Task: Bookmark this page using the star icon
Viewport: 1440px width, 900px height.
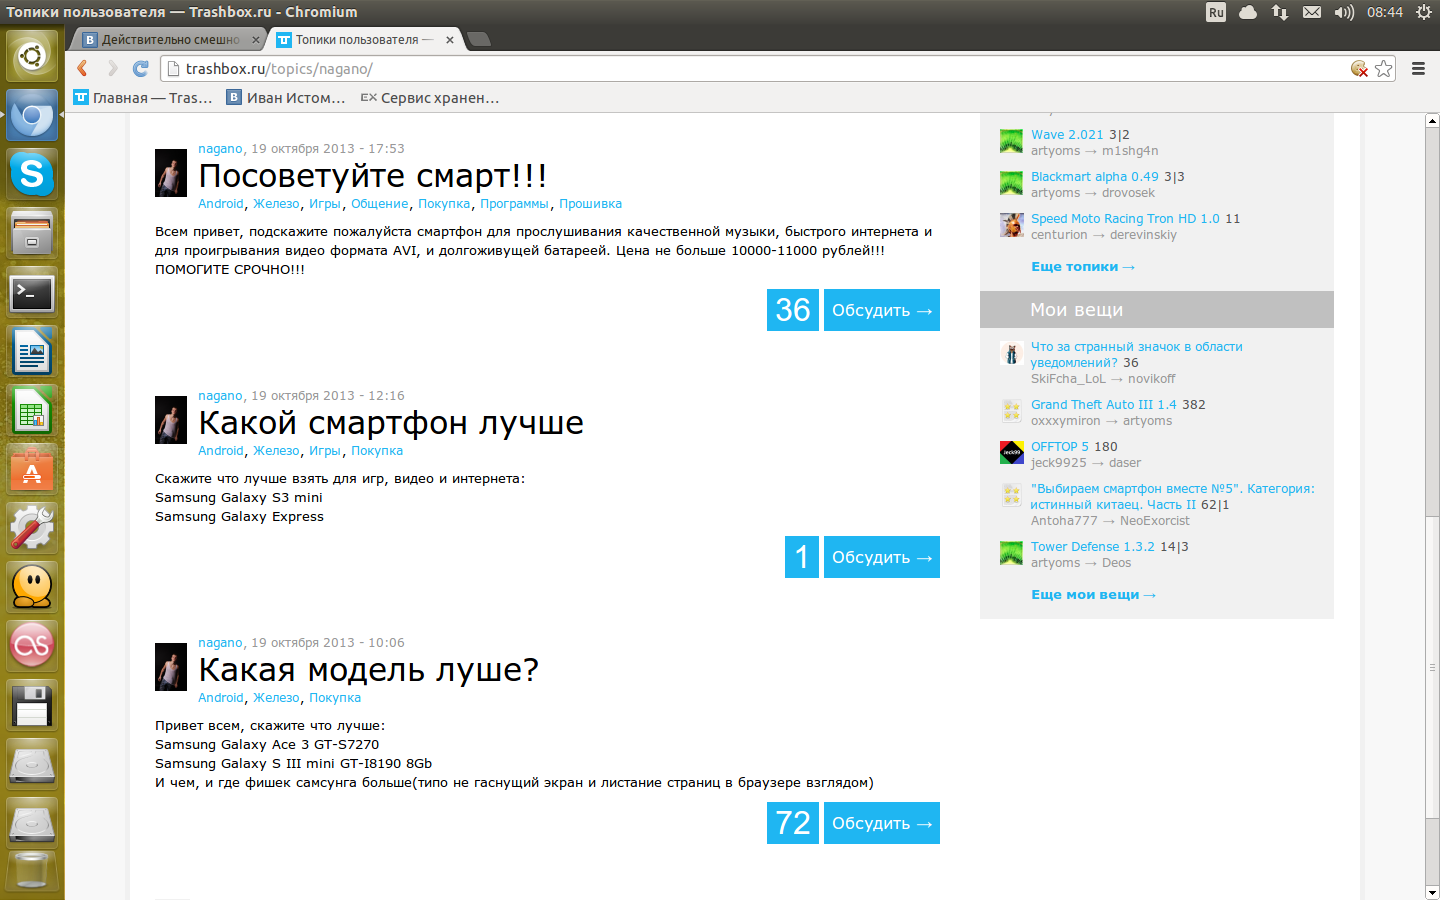Action: pyautogui.click(x=1384, y=68)
